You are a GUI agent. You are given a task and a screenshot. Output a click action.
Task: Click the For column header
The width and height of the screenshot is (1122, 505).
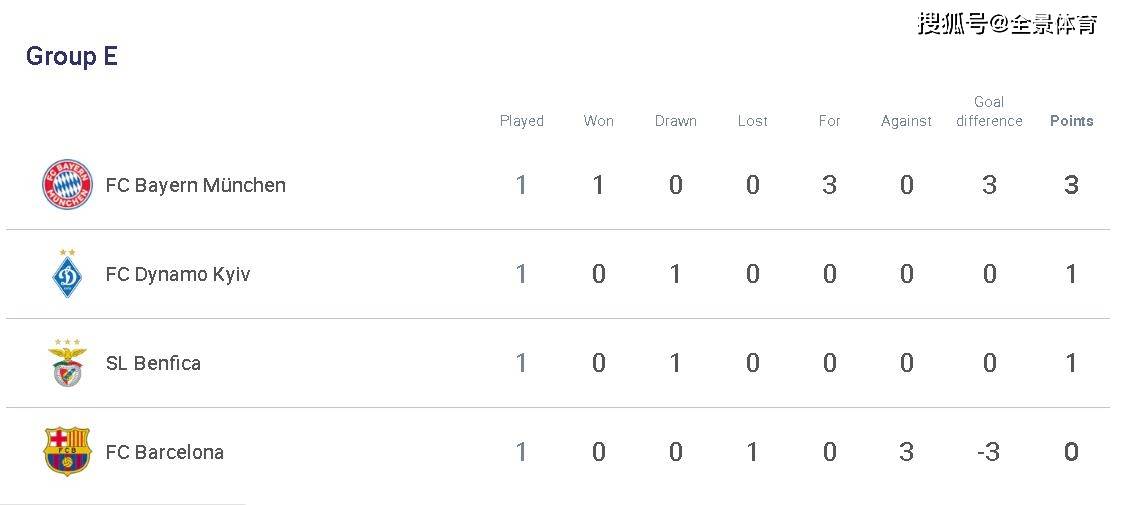click(x=829, y=121)
